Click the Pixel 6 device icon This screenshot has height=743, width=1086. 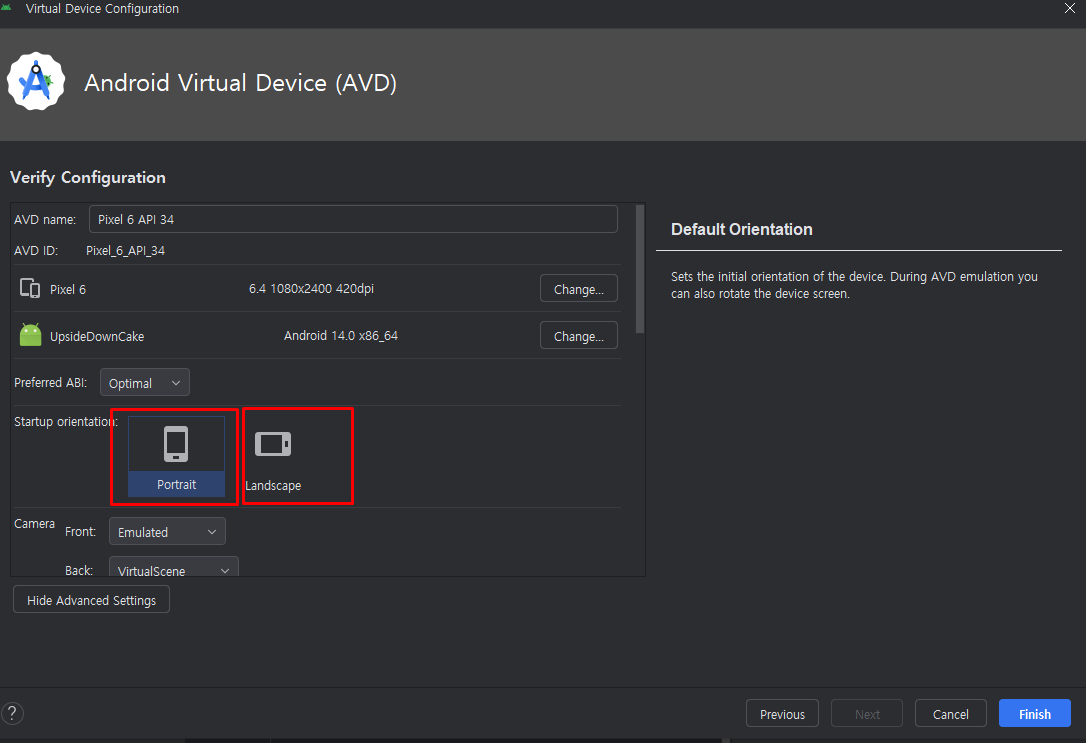click(30, 288)
